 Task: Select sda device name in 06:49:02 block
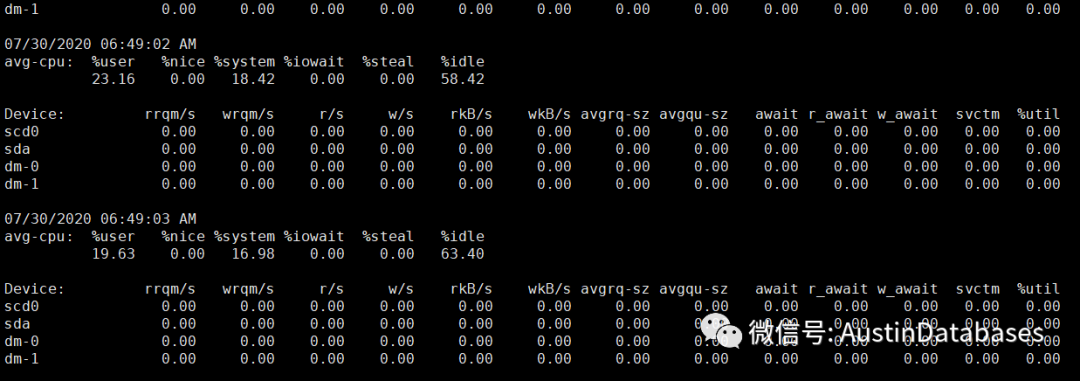click(x=17, y=149)
